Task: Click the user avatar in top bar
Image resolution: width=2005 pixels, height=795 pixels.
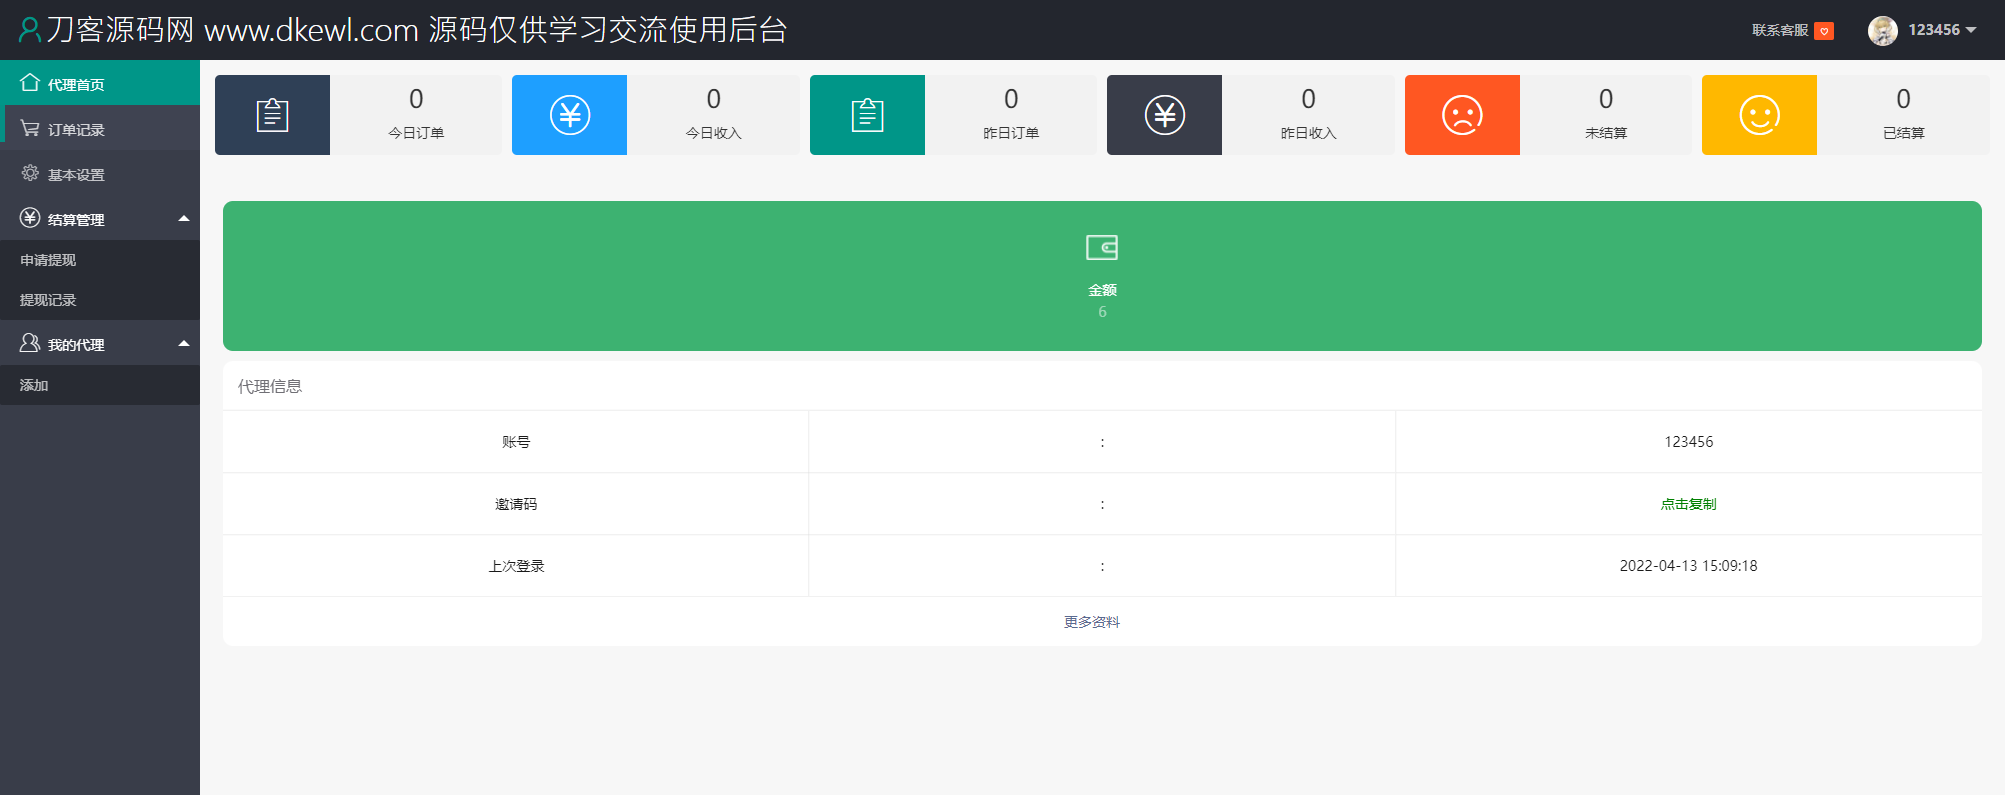Action: (x=1883, y=30)
